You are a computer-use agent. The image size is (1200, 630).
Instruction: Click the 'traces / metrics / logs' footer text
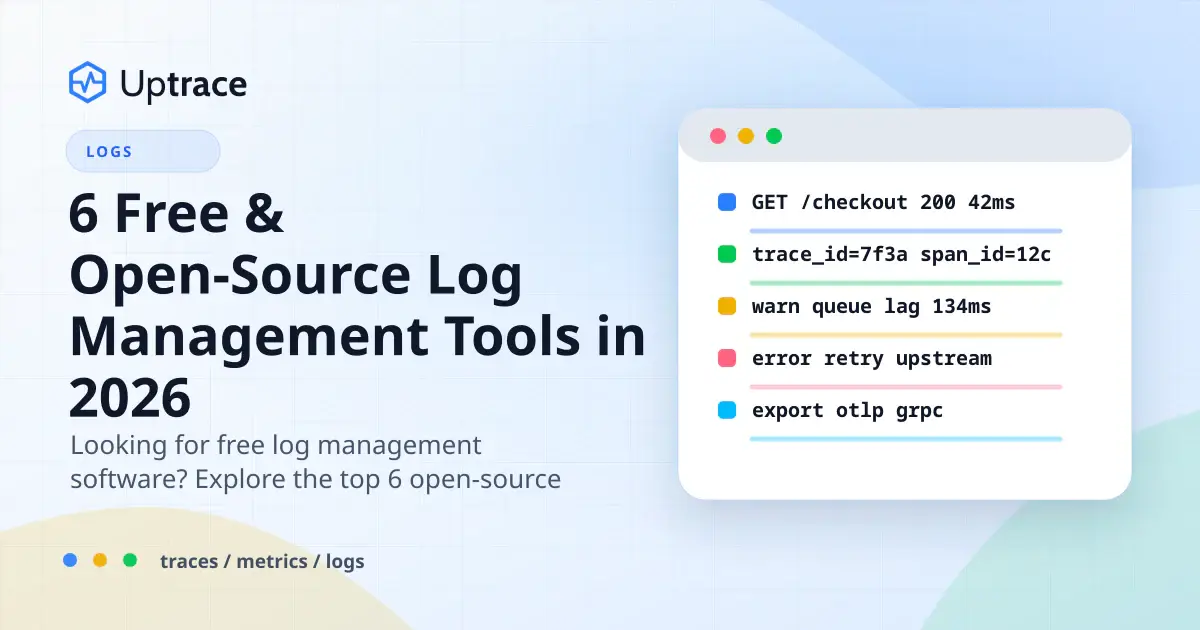262,562
